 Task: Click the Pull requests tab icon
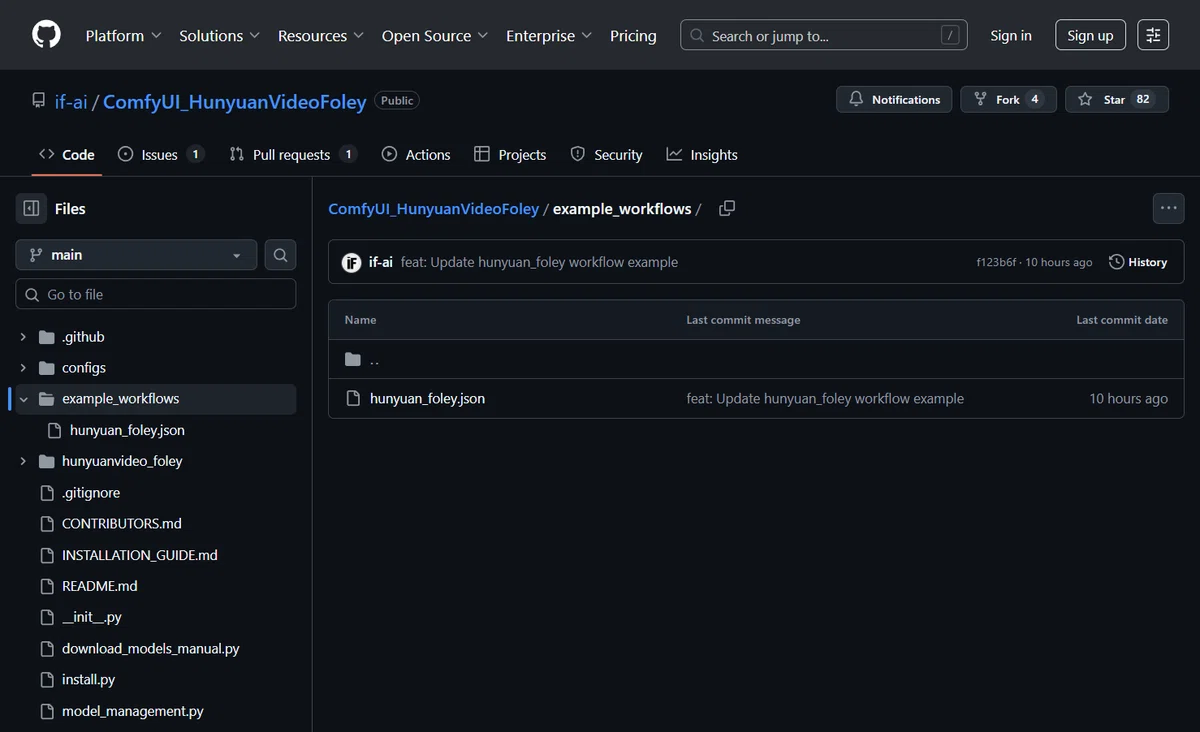point(237,154)
